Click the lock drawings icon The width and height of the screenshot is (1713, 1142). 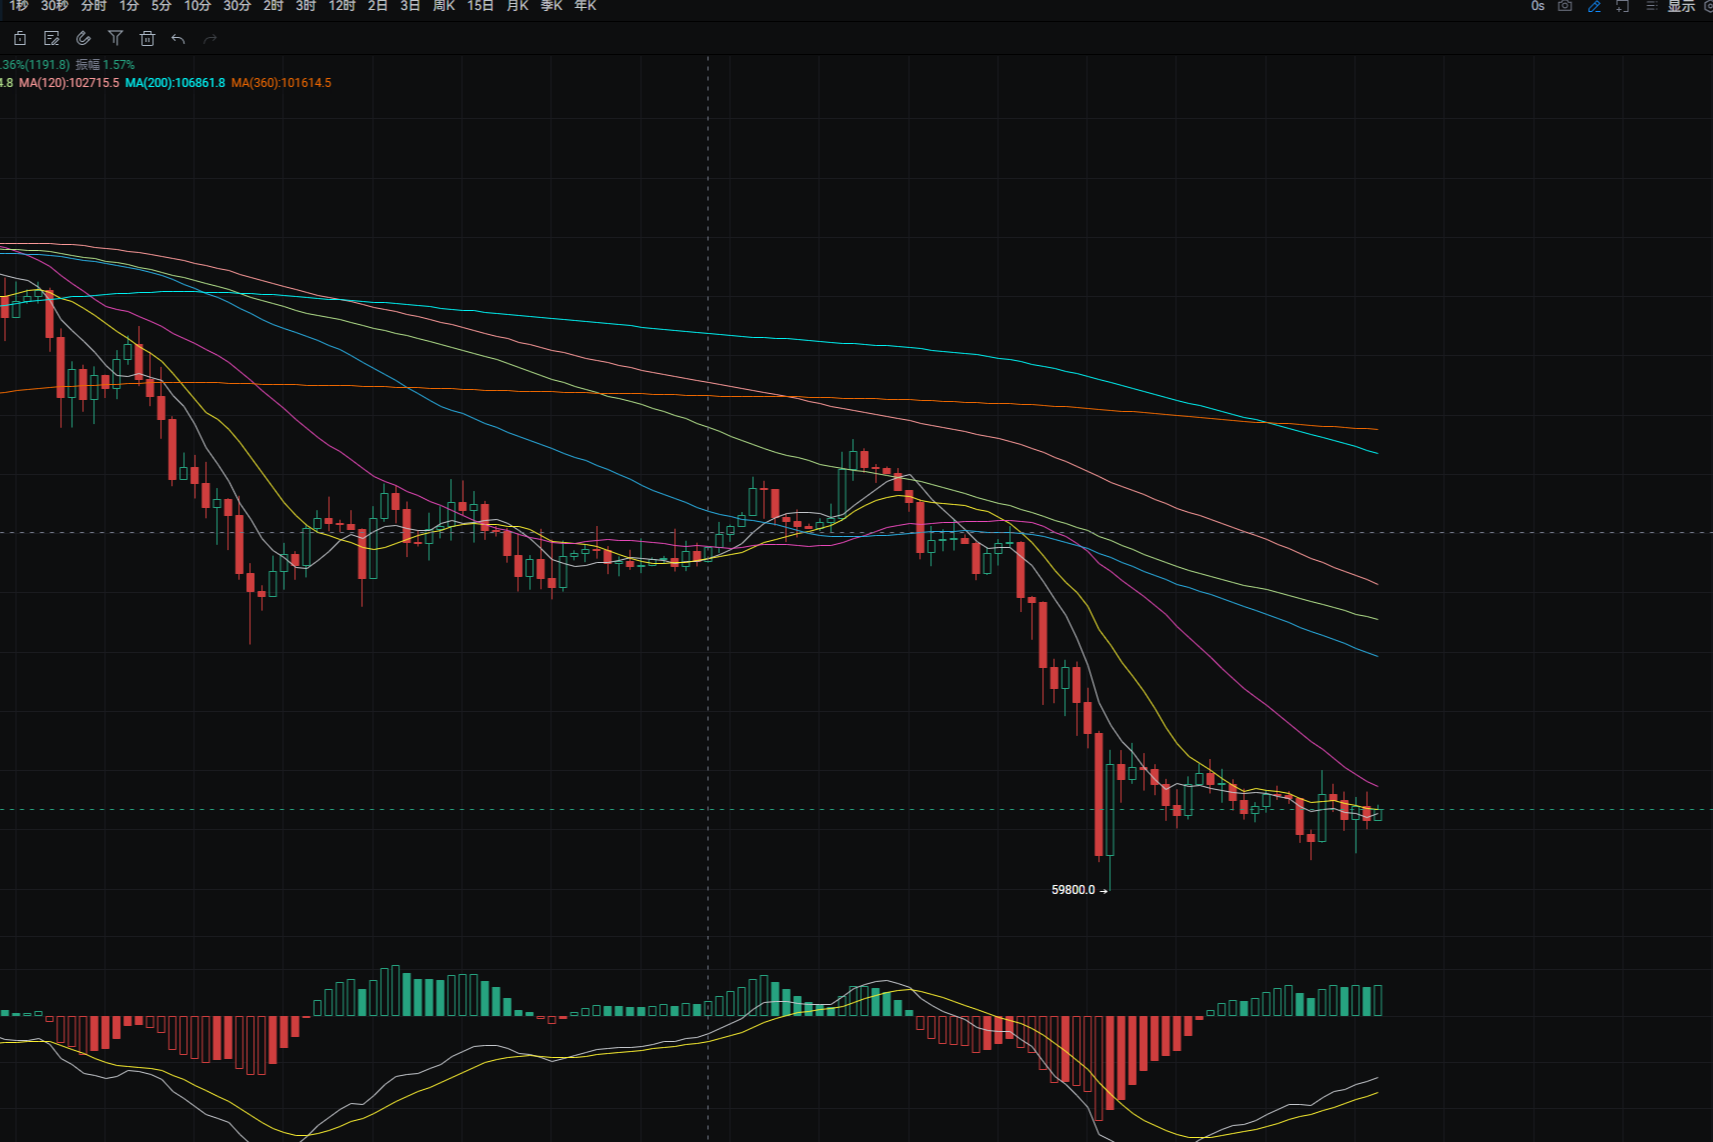(x=20, y=39)
